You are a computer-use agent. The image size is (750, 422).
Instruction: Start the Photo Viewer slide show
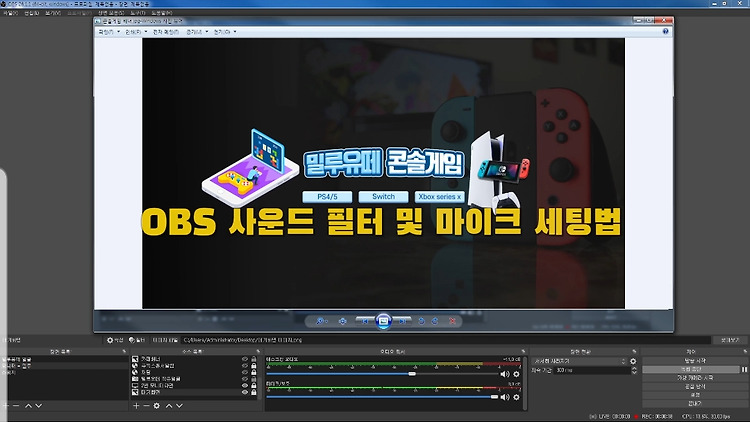[x=384, y=321]
